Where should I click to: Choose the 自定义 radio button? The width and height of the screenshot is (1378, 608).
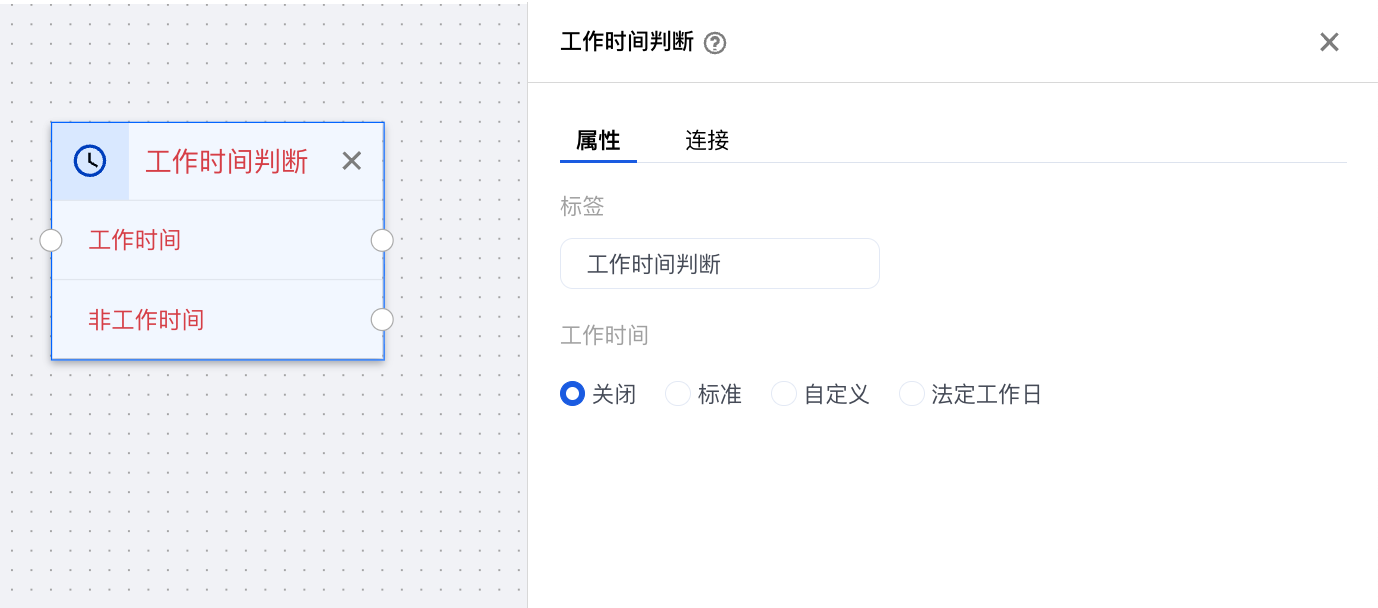(x=784, y=394)
